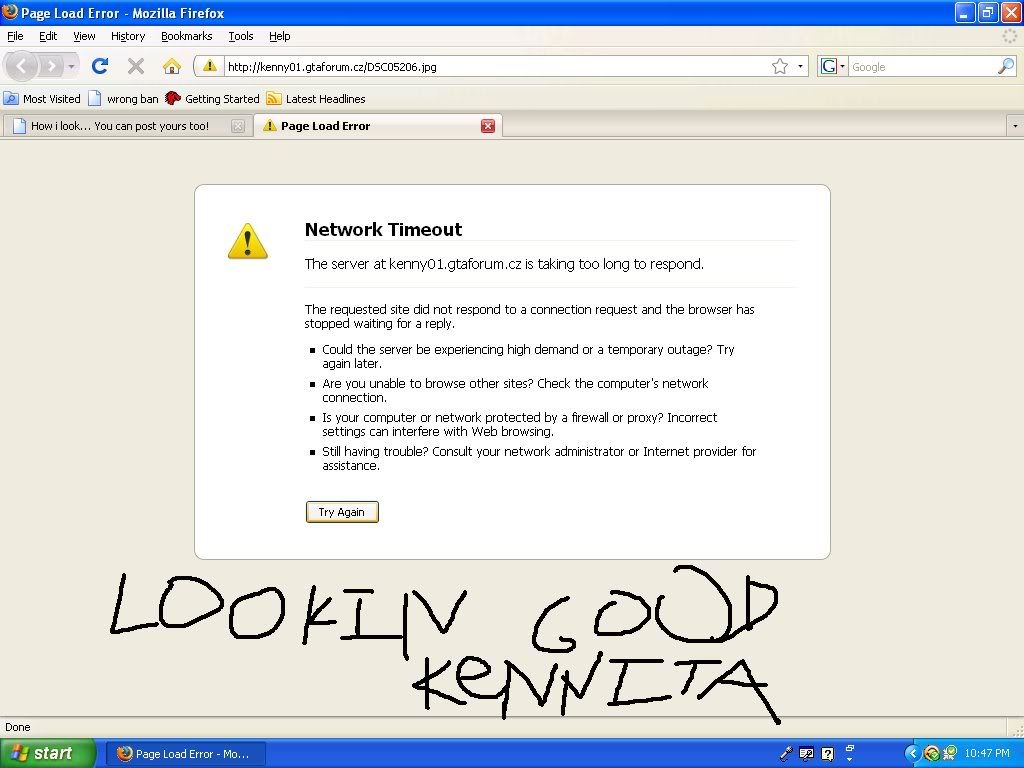This screenshot has width=1024, height=768.
Task: Open the File menu
Action: click(15, 36)
